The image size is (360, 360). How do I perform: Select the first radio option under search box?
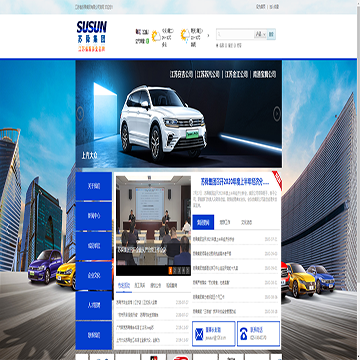click(x=217, y=45)
